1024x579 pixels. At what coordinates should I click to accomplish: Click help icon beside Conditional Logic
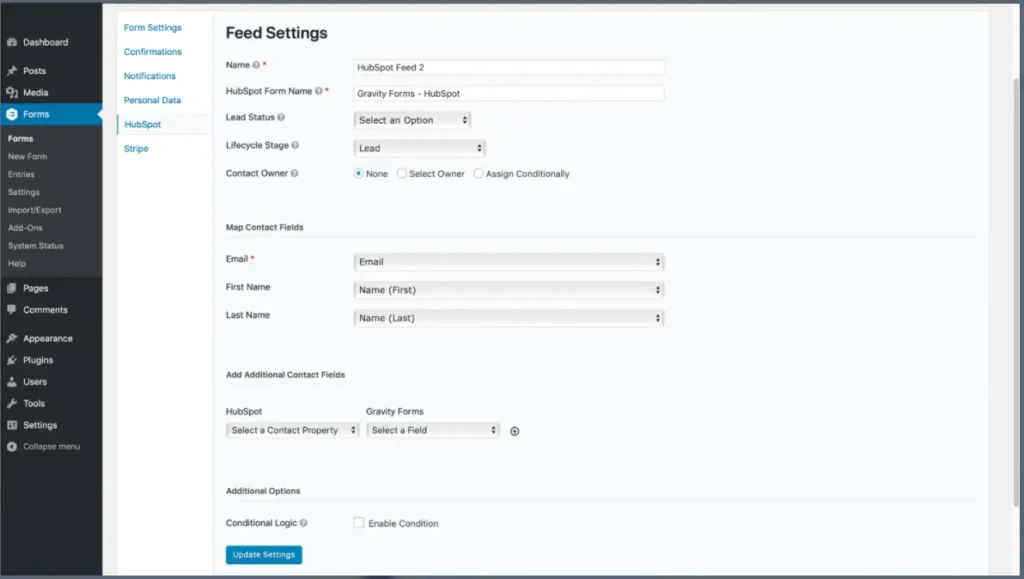(x=304, y=523)
